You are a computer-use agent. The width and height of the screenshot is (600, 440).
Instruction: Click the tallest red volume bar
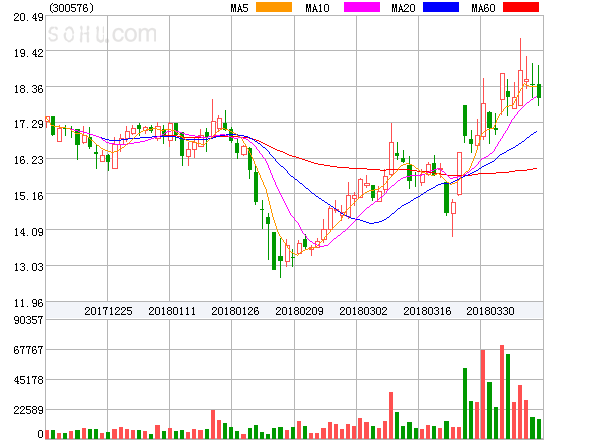point(502,392)
